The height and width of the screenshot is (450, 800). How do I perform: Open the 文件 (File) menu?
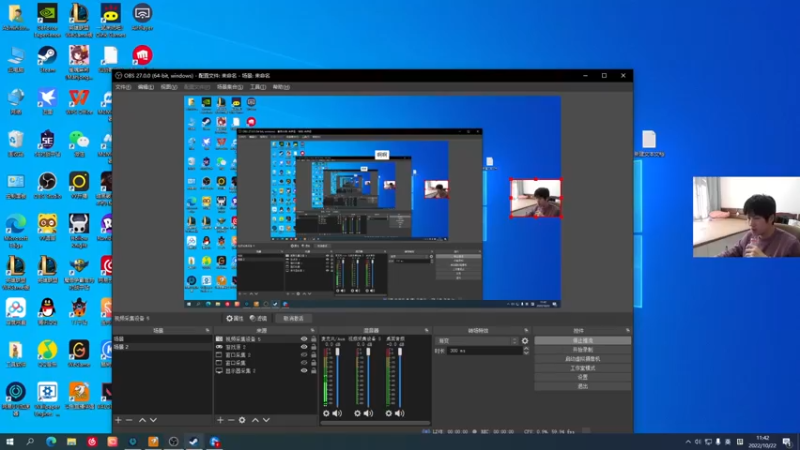(x=122, y=87)
